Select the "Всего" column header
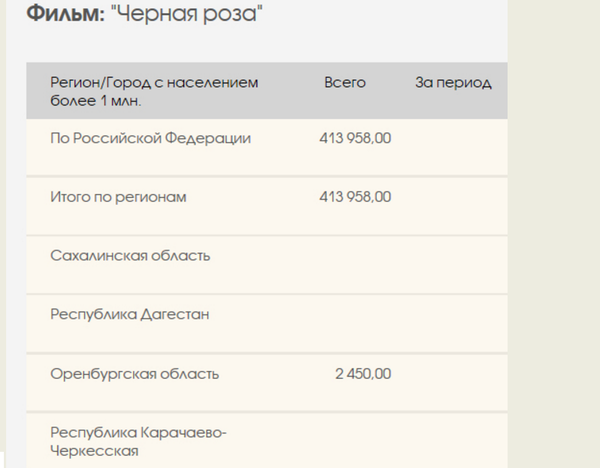Screen dimensions: 600x468 pyautogui.click(x=345, y=83)
